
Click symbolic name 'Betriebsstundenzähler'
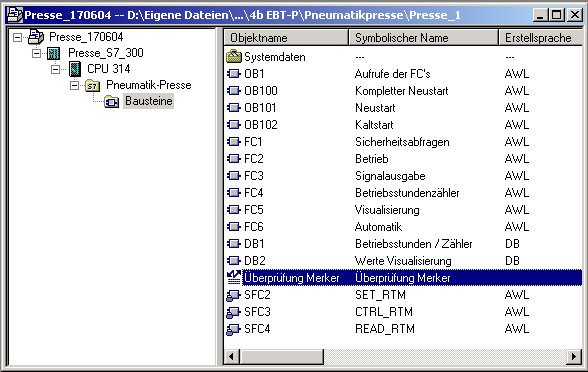(x=407, y=193)
